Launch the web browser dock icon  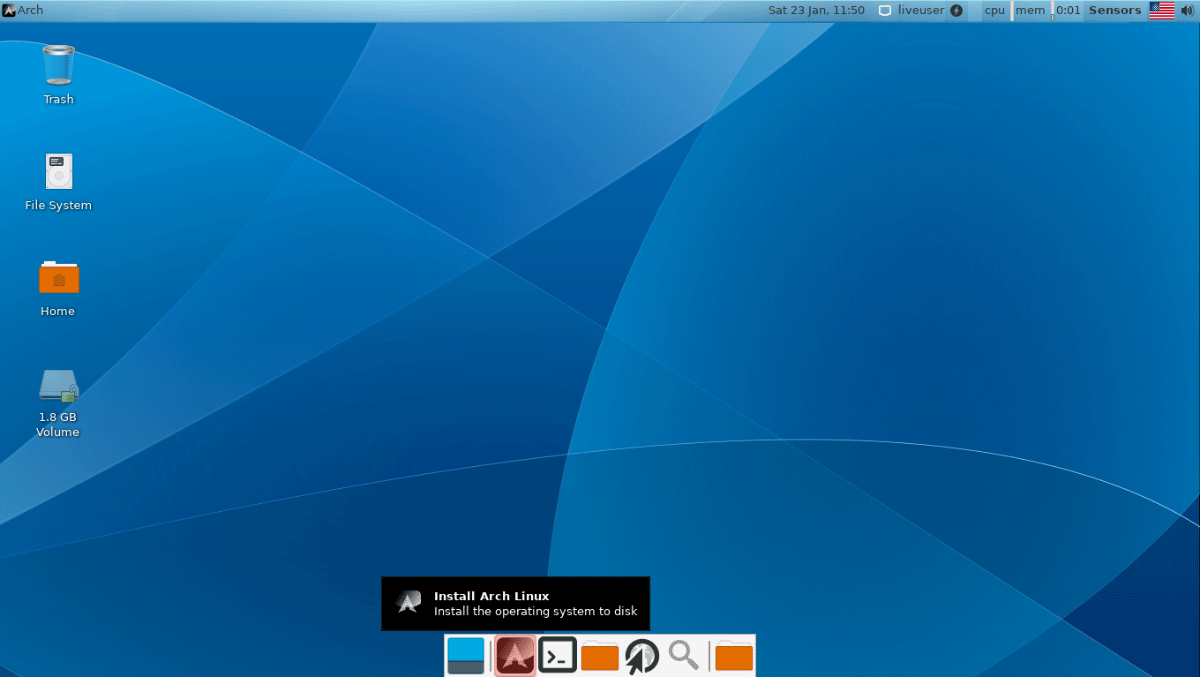point(642,657)
